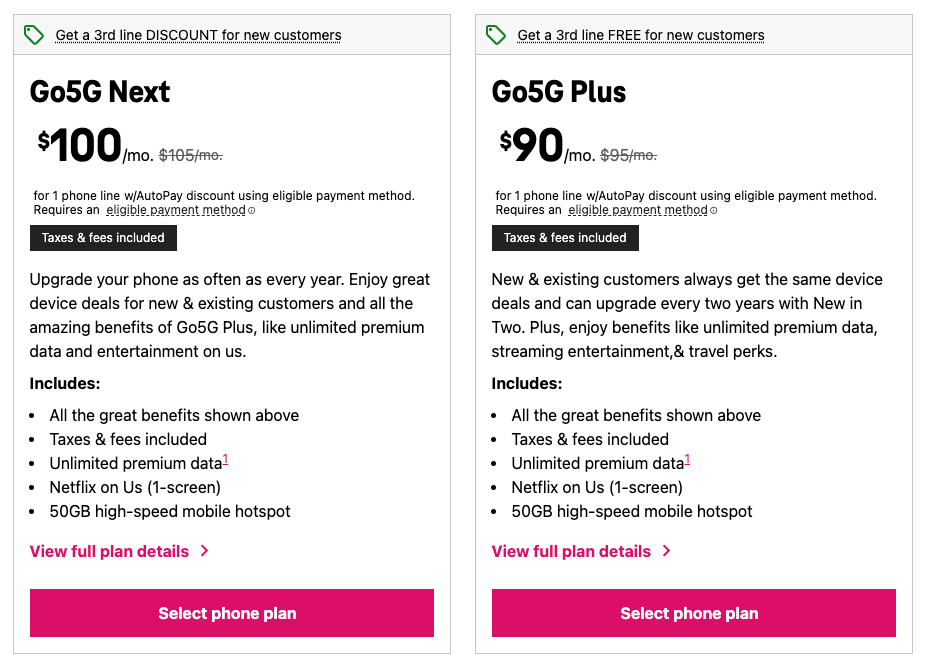929x667 pixels.
Task: Select phone plan for Go5G Plus
Action: (x=694, y=613)
